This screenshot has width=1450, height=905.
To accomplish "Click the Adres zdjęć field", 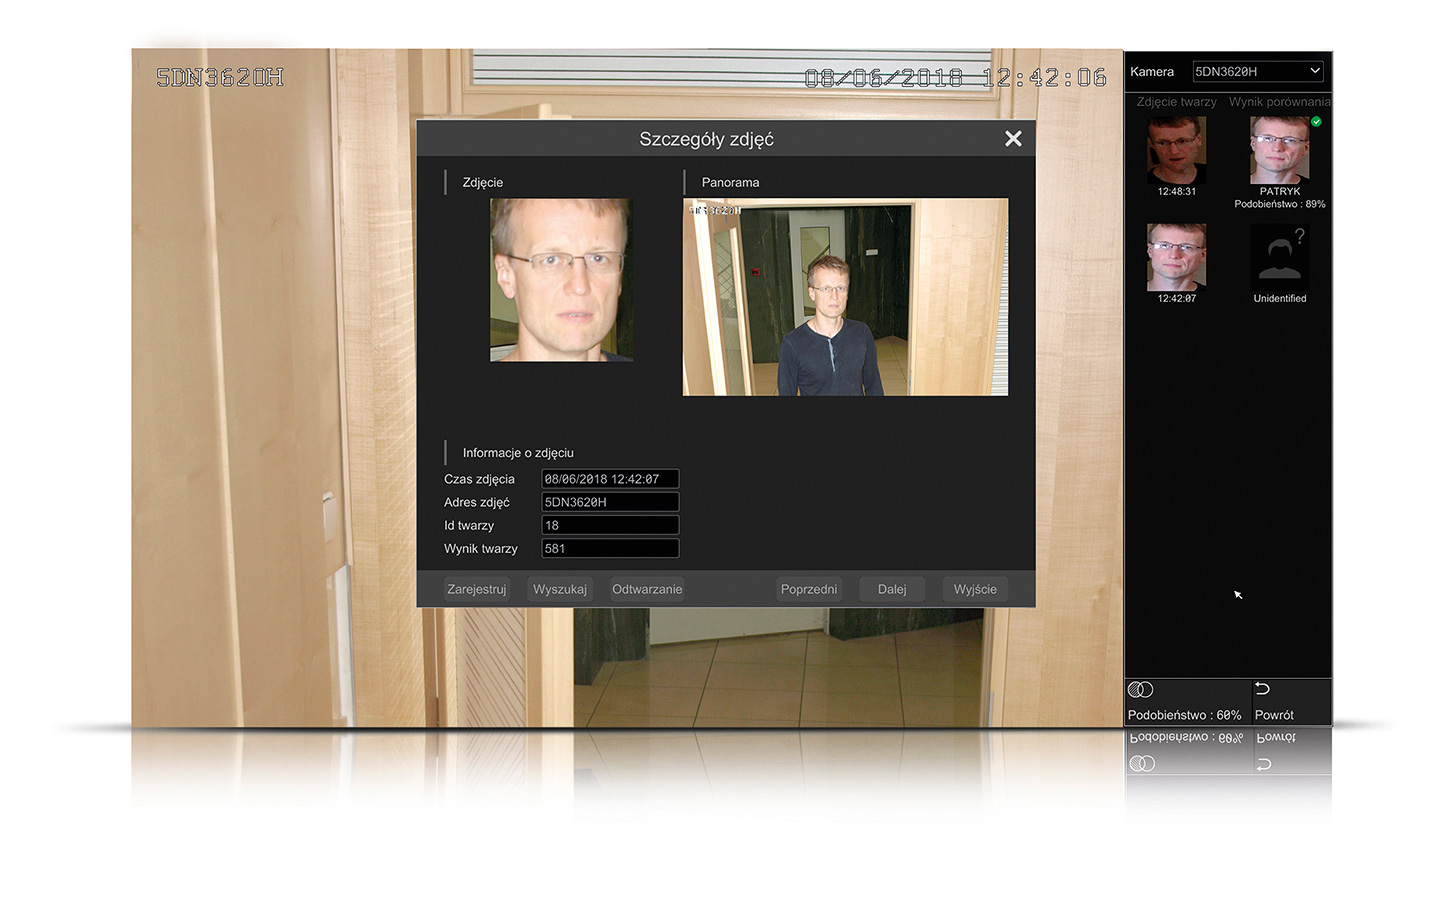I will point(610,502).
